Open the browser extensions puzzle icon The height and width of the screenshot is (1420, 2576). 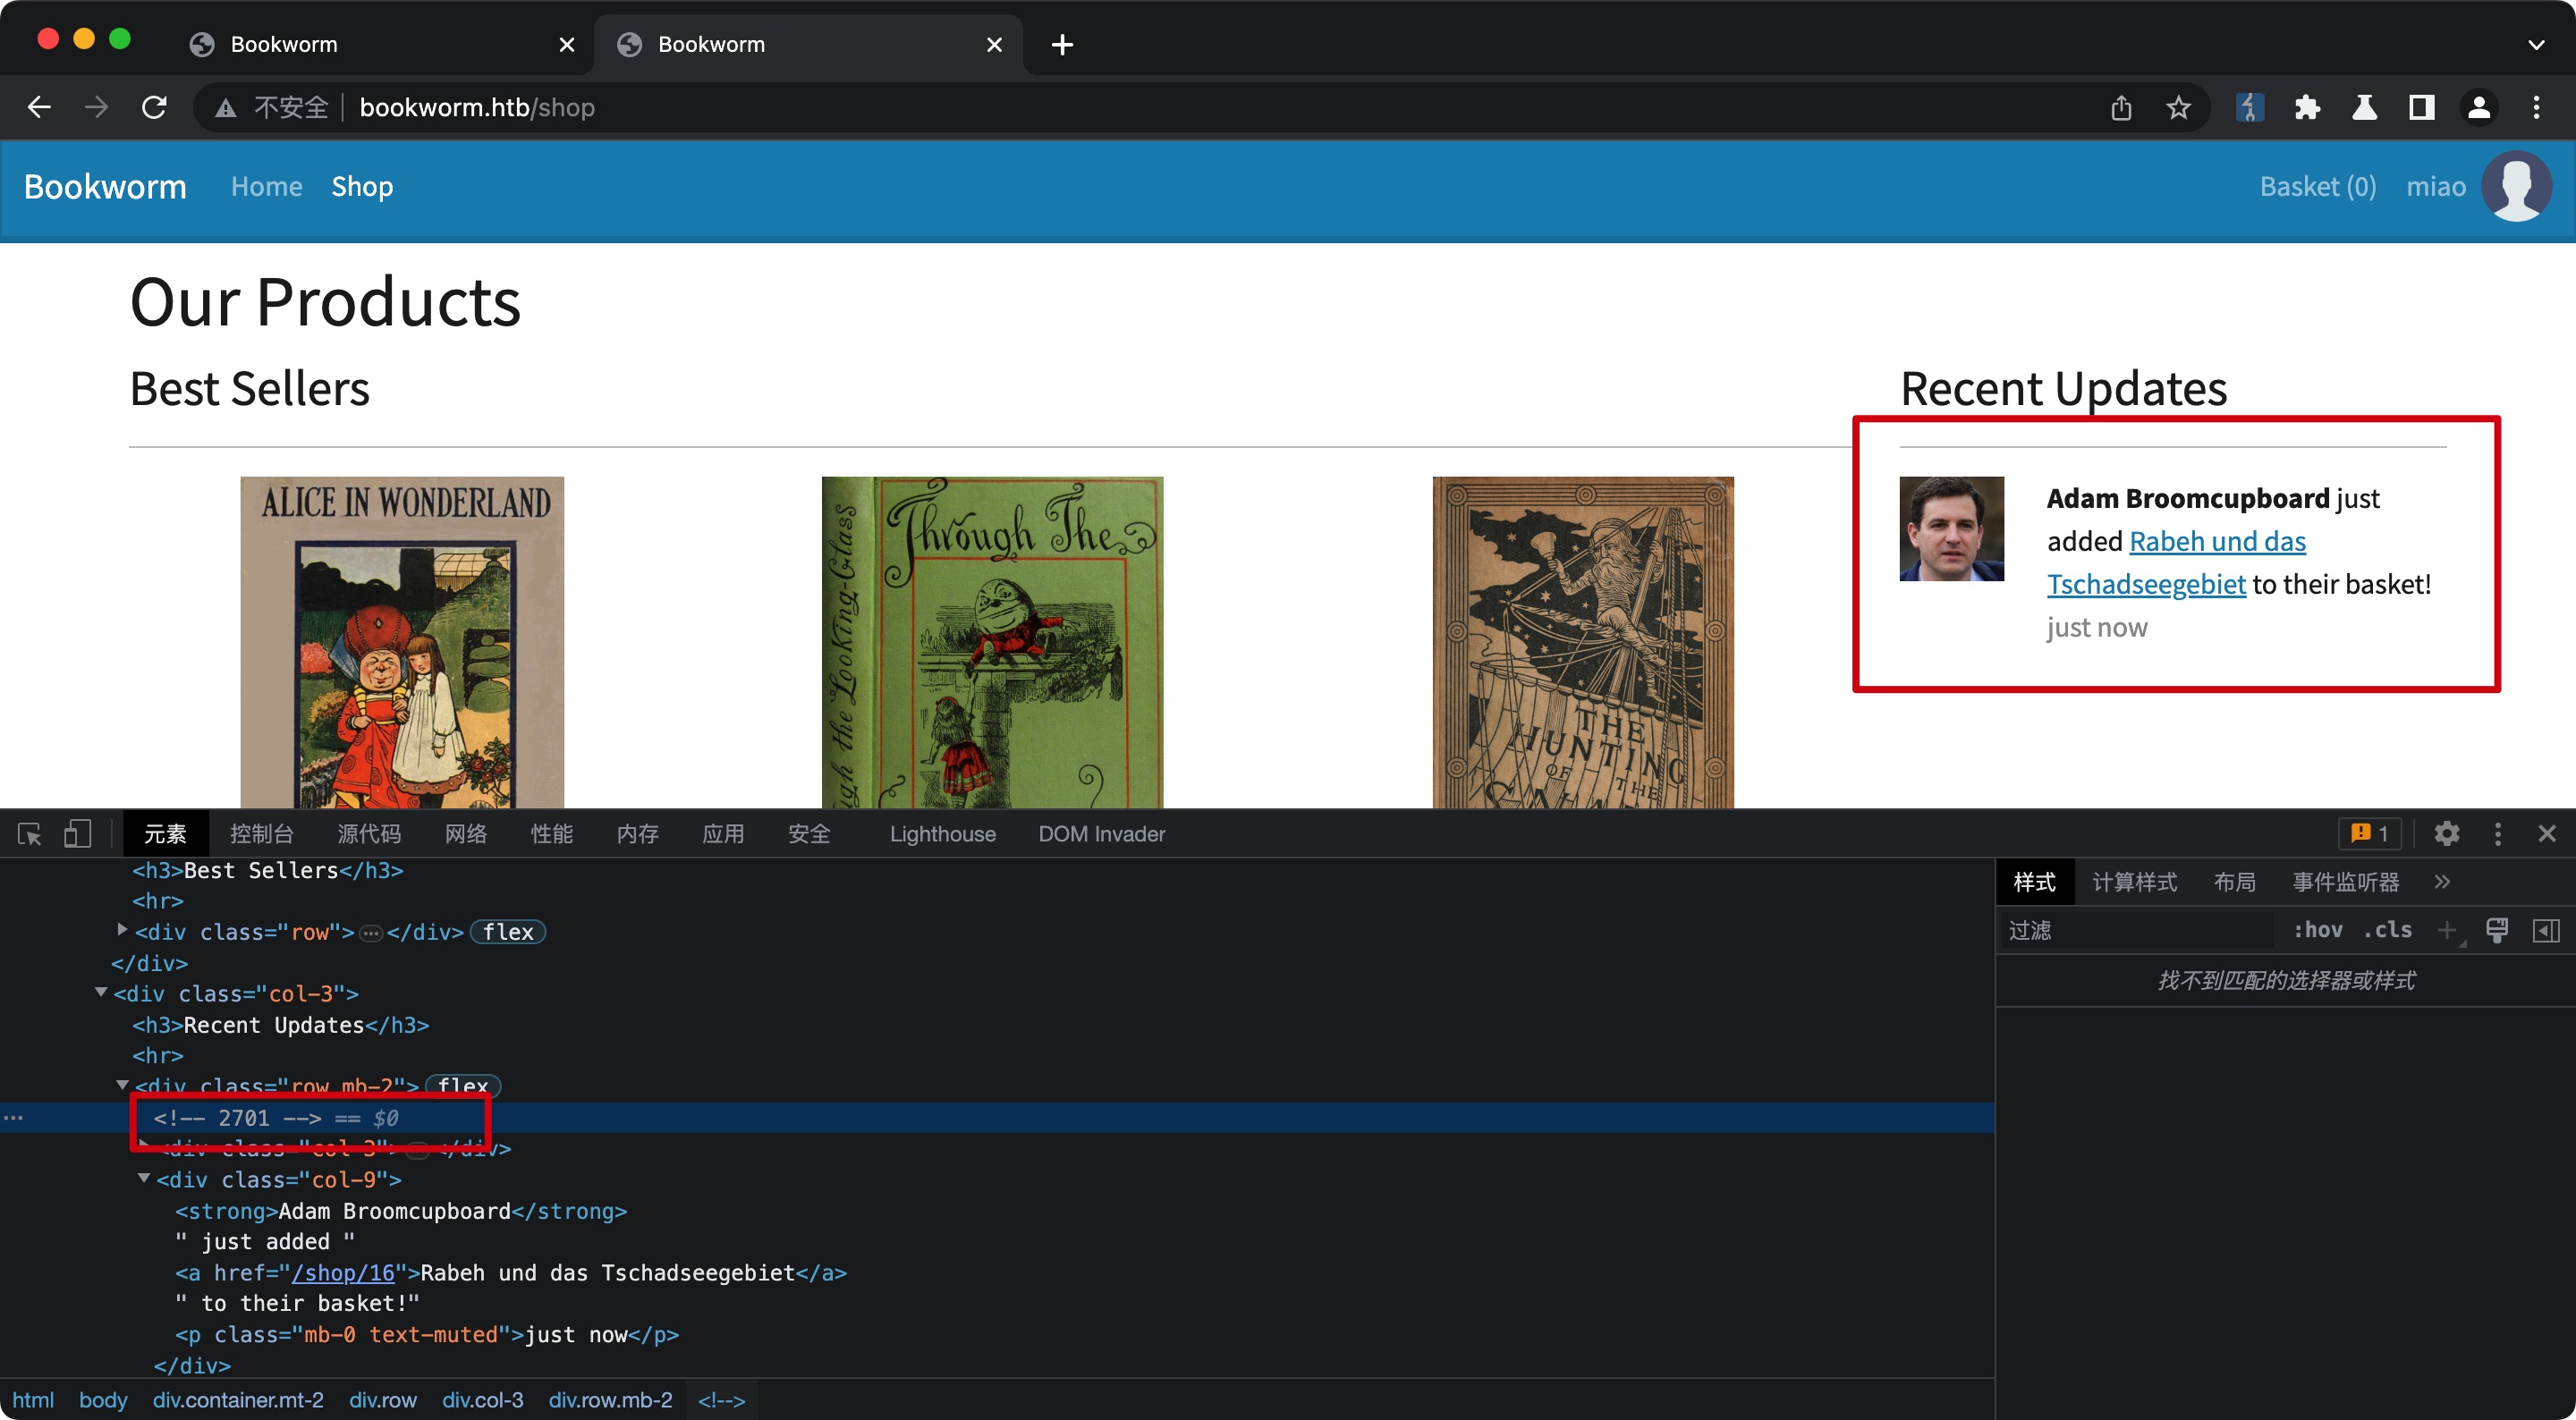click(2307, 107)
